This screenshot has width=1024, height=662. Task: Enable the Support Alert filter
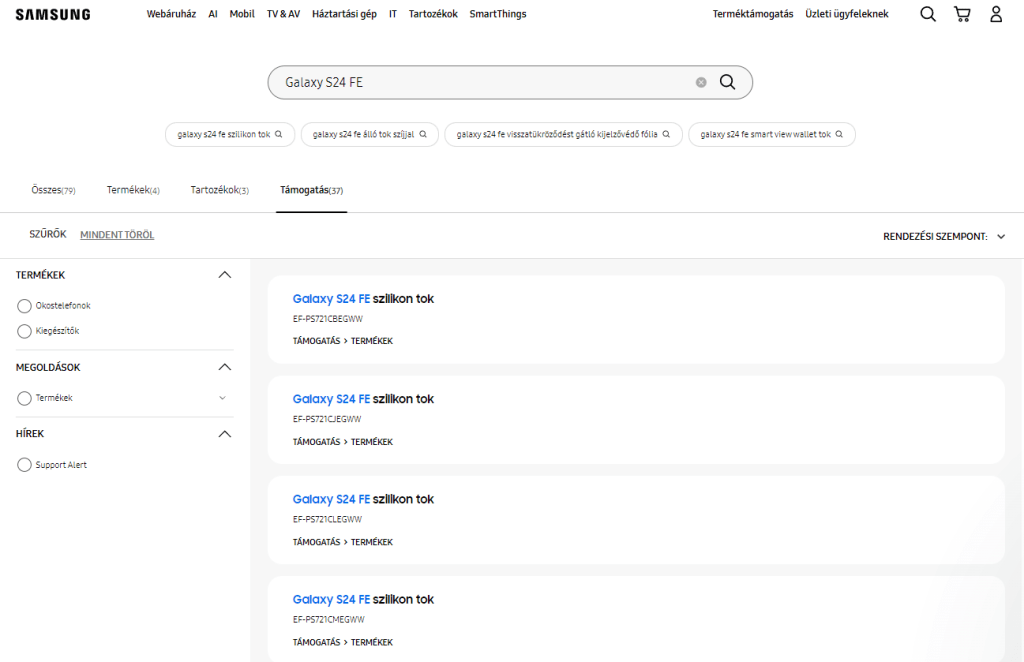25,465
